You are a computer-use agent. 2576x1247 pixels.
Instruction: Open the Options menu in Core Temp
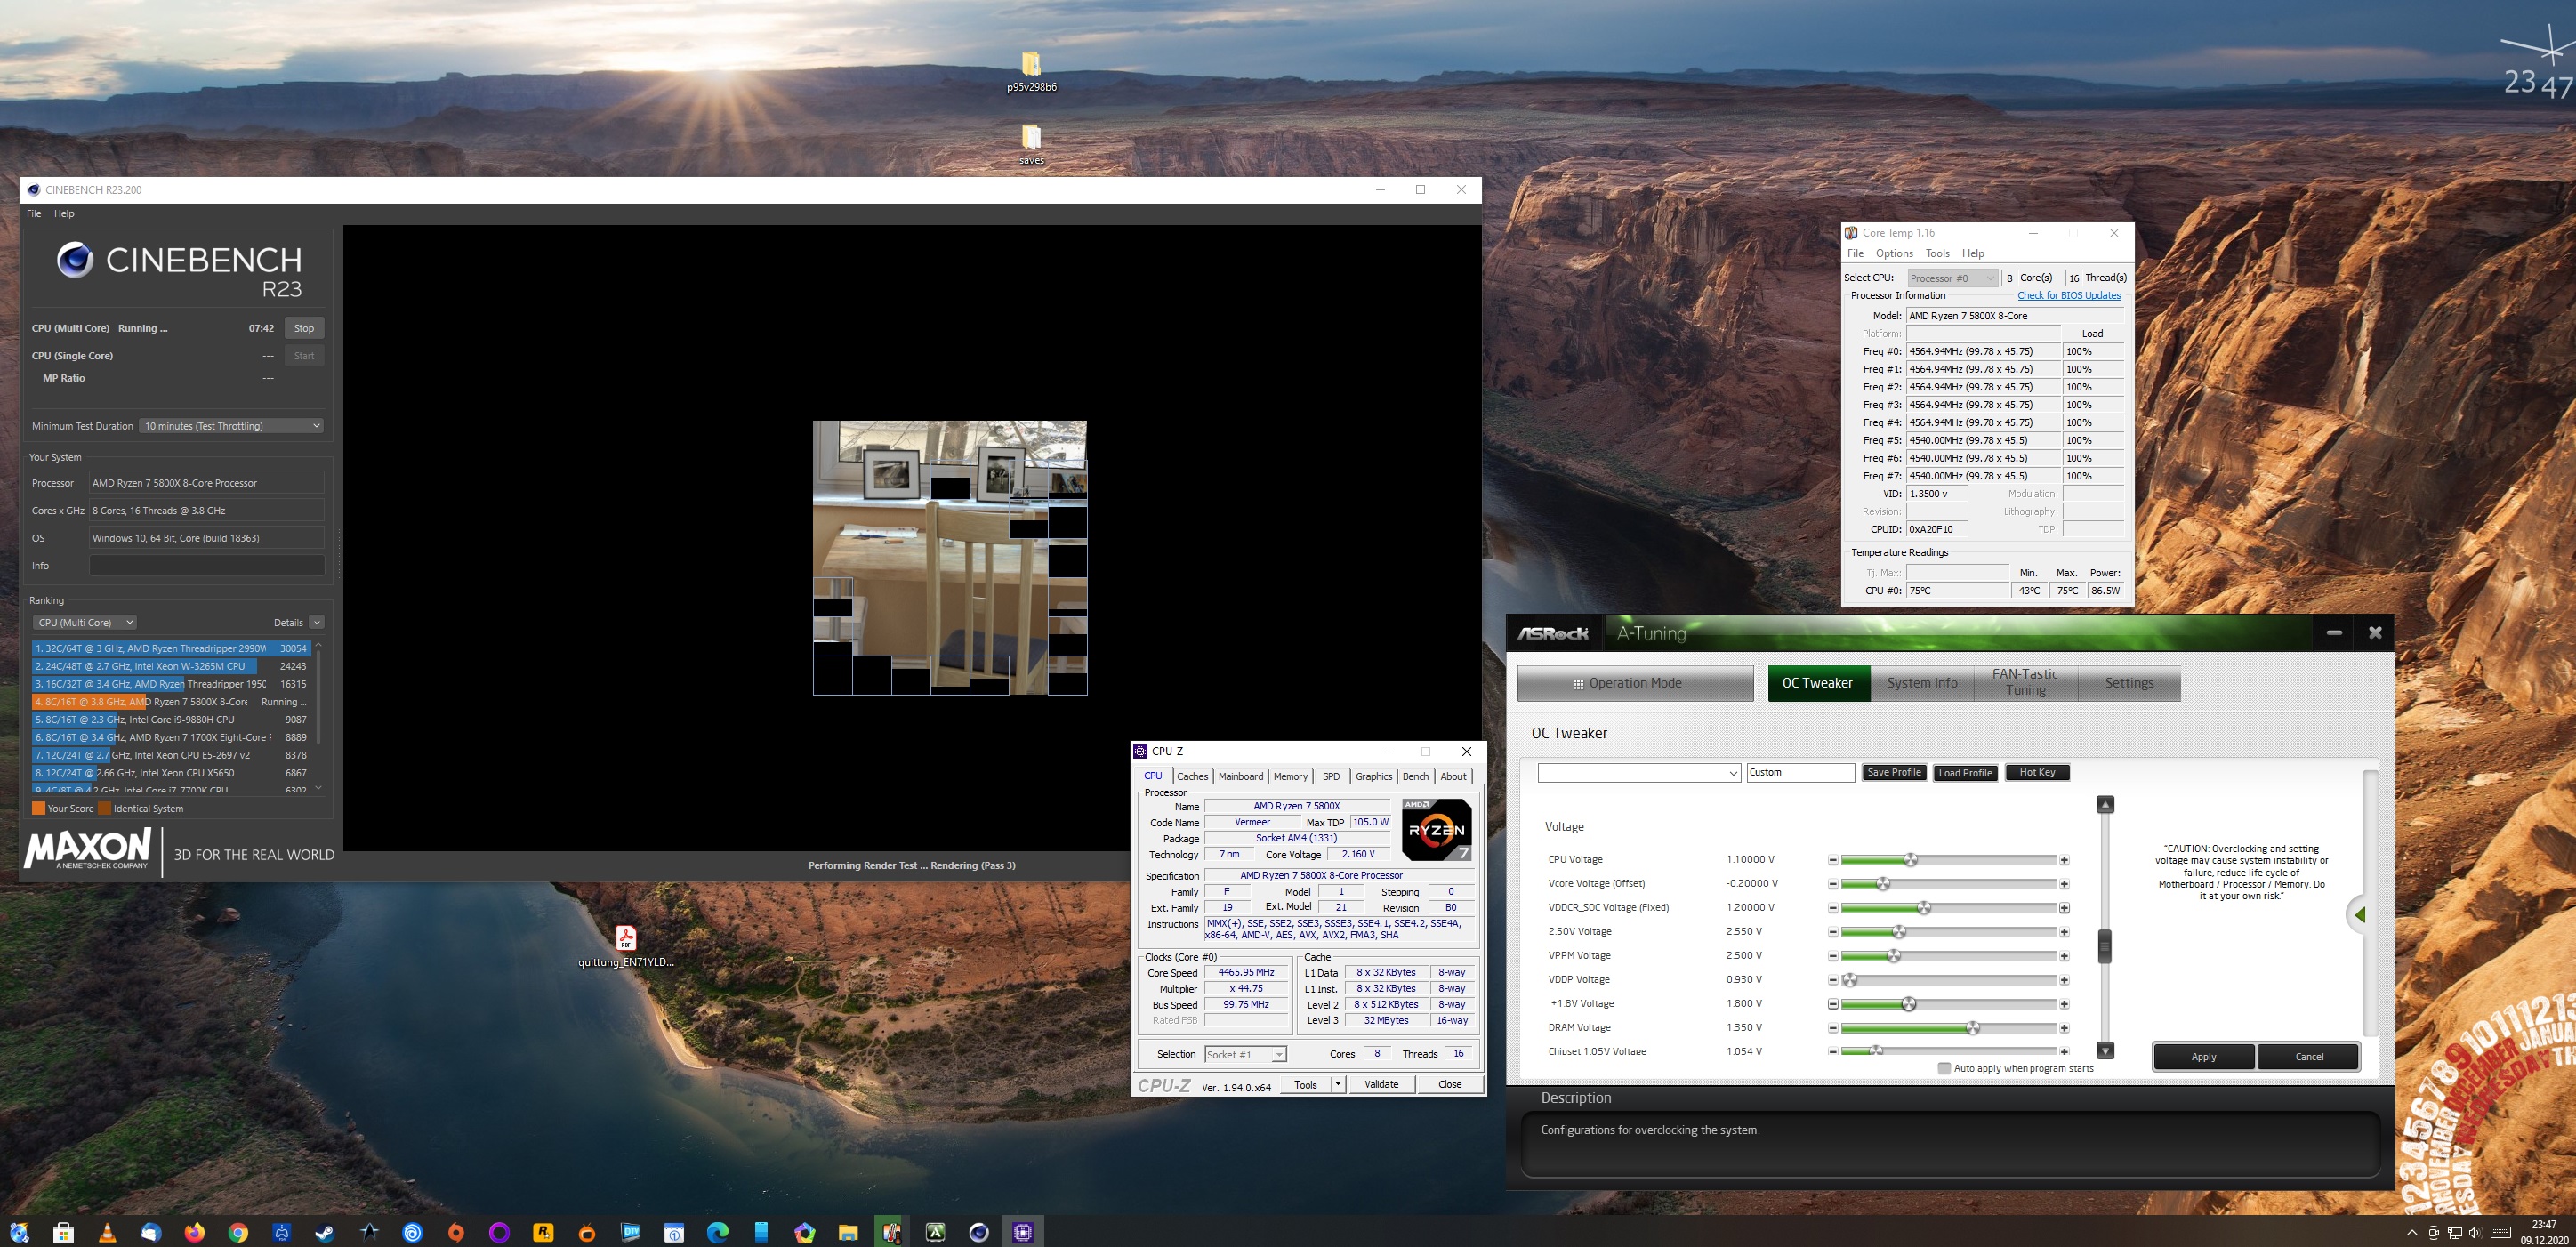coord(1893,252)
